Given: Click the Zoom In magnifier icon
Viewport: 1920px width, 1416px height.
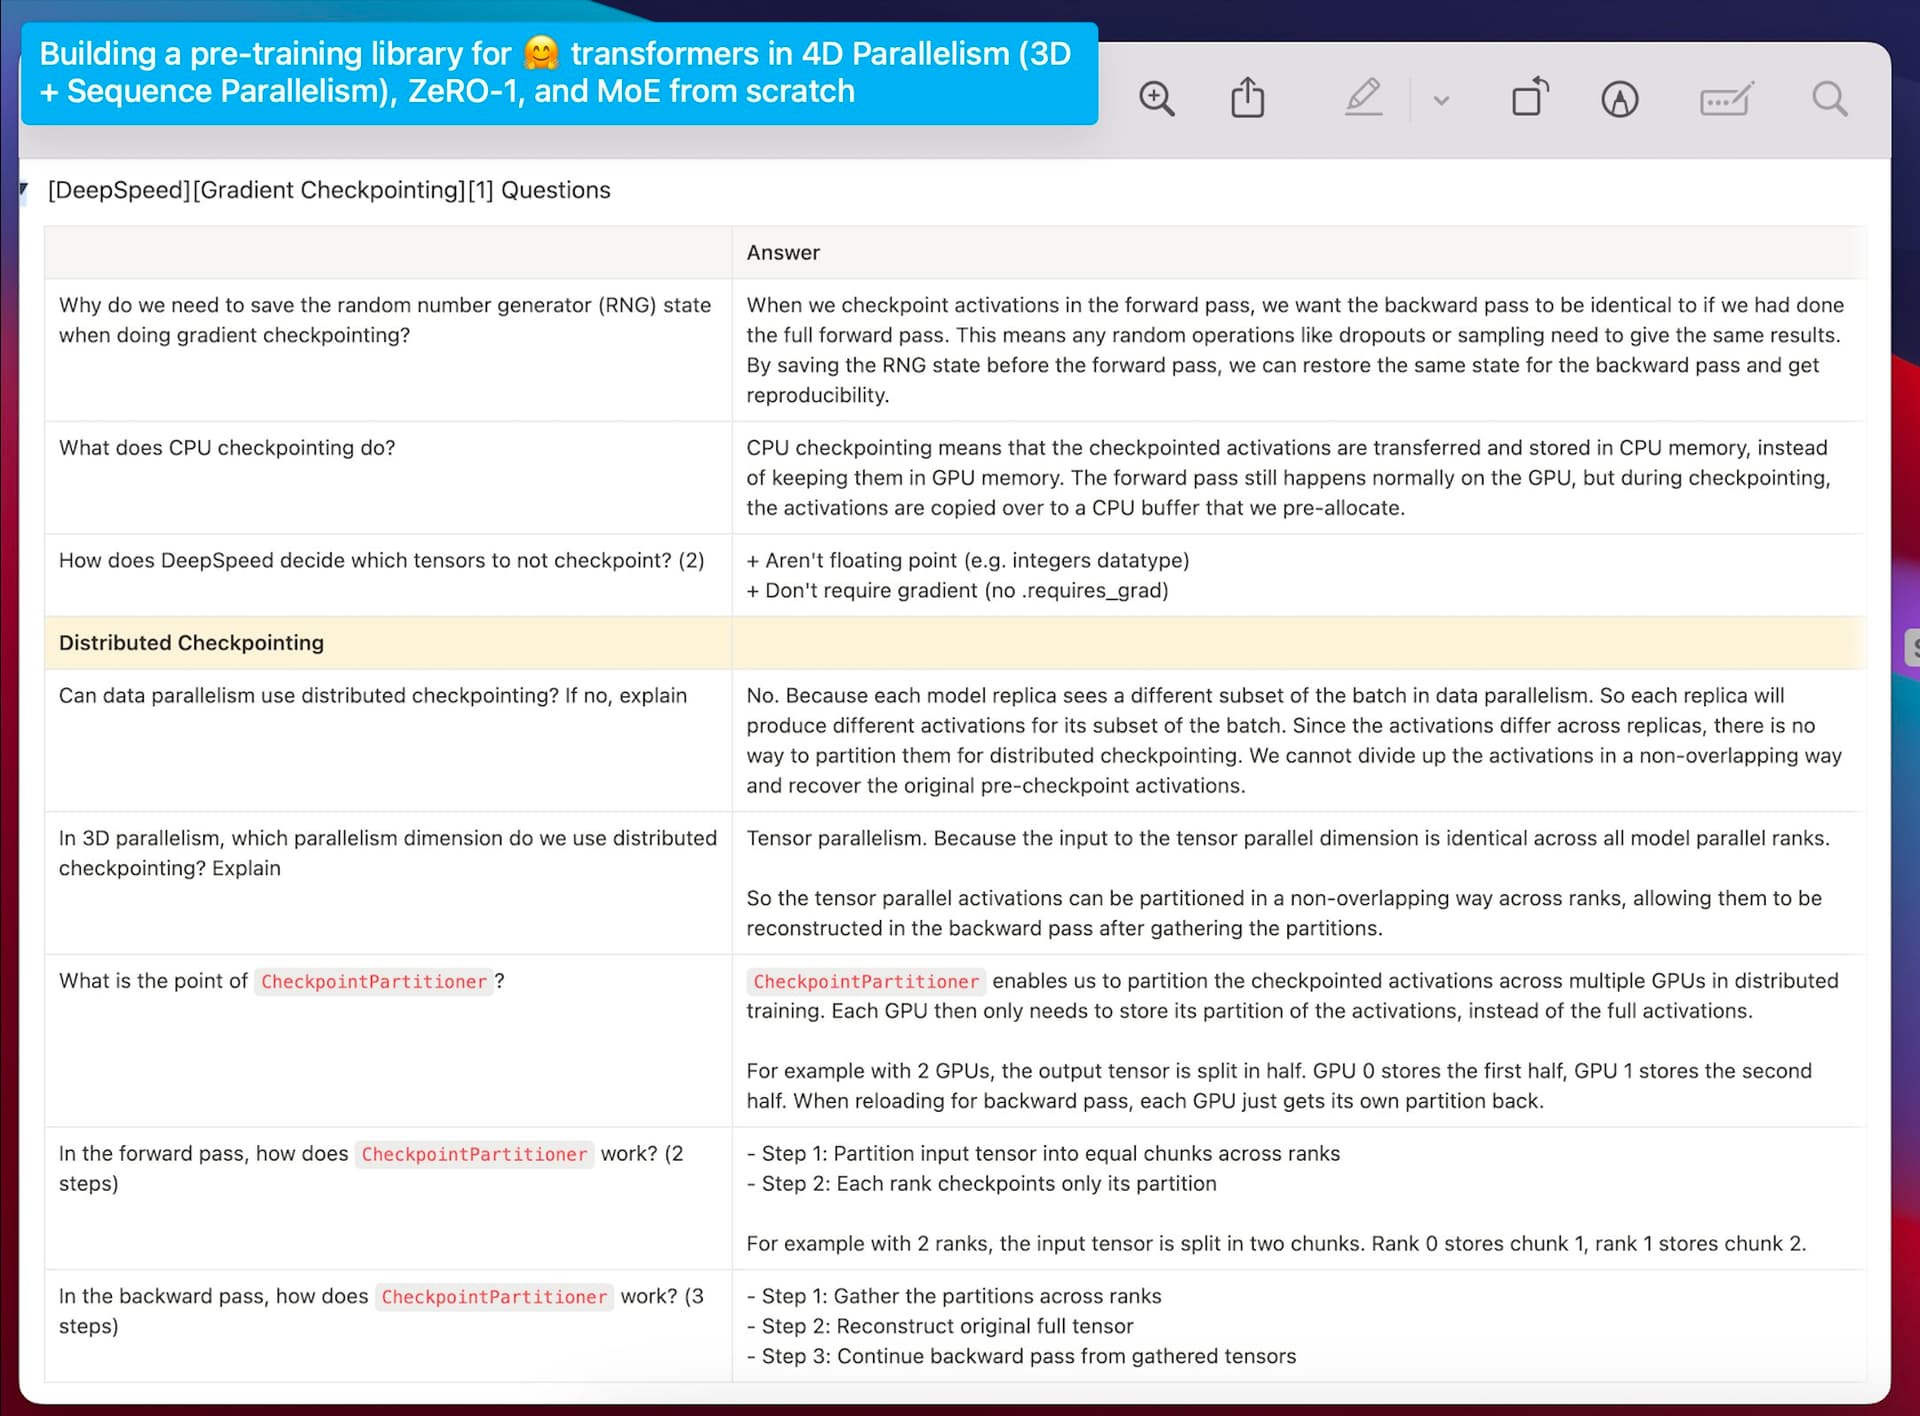Looking at the screenshot, I should click(x=1156, y=99).
